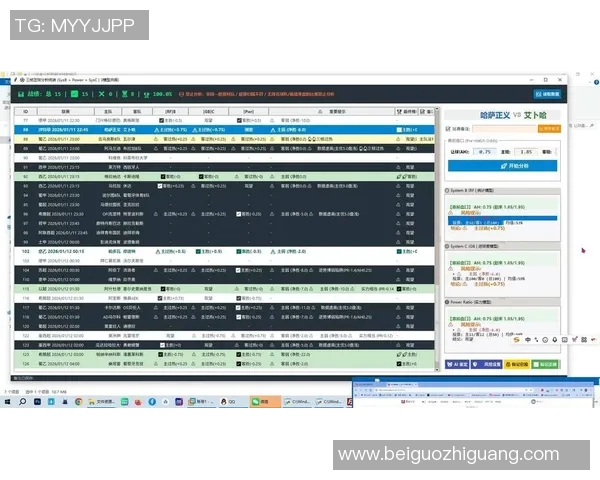Click the green 标记正确 button
The width and height of the screenshot is (600, 480).
548,365
